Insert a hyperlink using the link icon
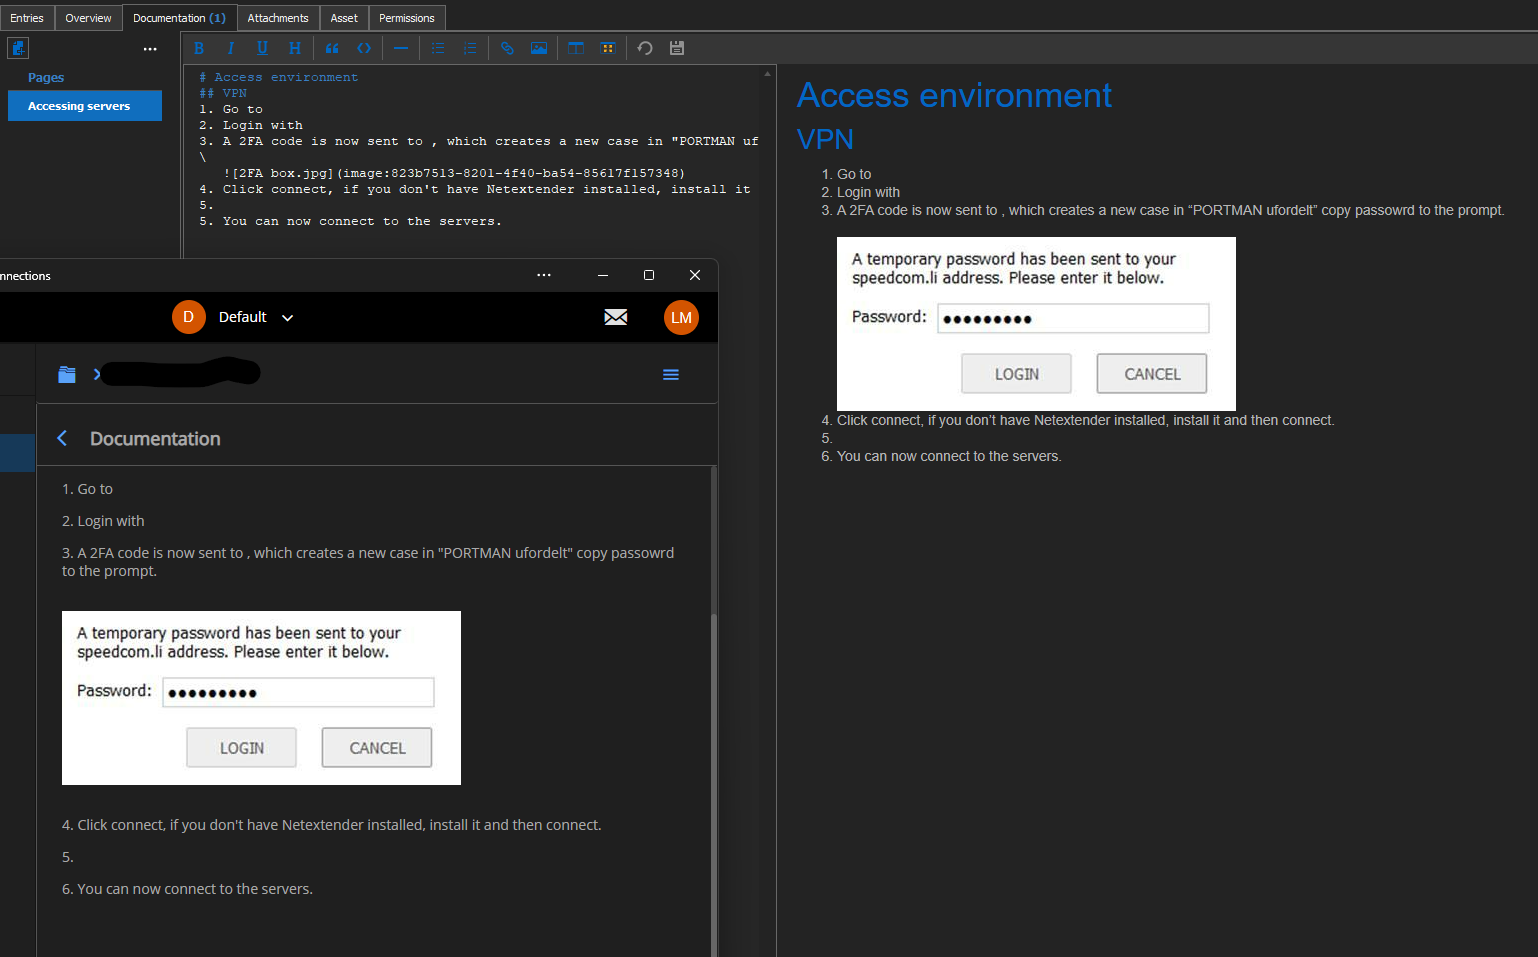This screenshot has width=1538, height=957. pos(507,48)
